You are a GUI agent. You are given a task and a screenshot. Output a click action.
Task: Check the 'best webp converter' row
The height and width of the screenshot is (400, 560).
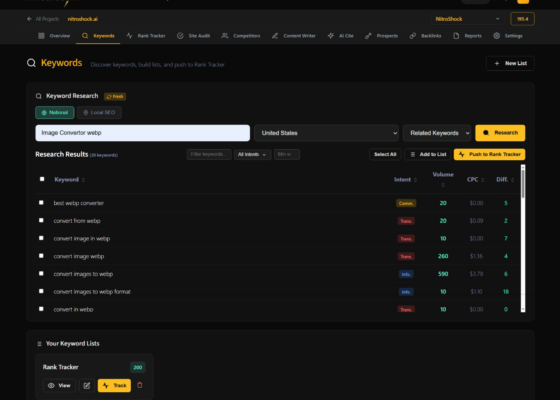pos(41,202)
